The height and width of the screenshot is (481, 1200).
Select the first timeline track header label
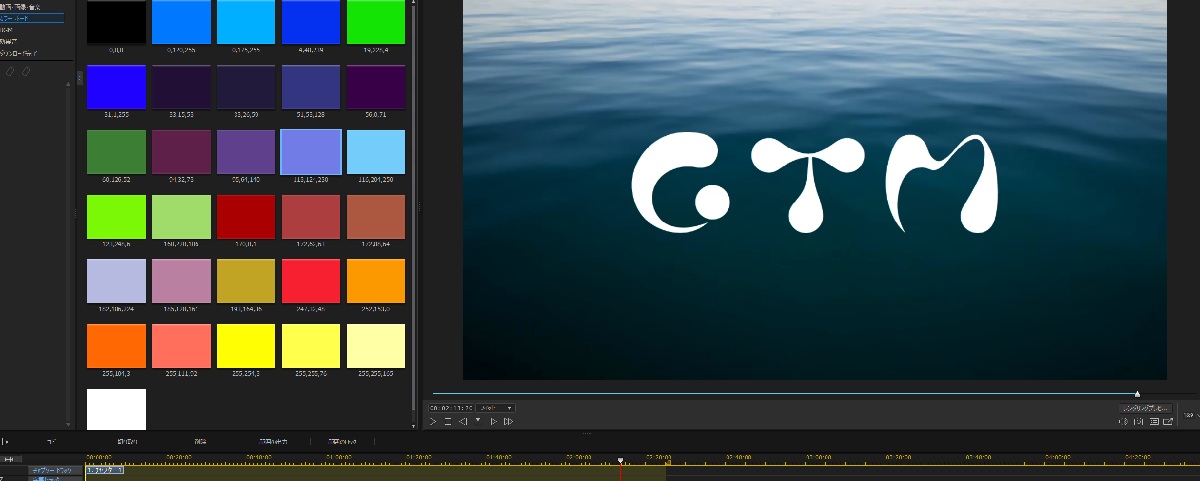click(55, 469)
